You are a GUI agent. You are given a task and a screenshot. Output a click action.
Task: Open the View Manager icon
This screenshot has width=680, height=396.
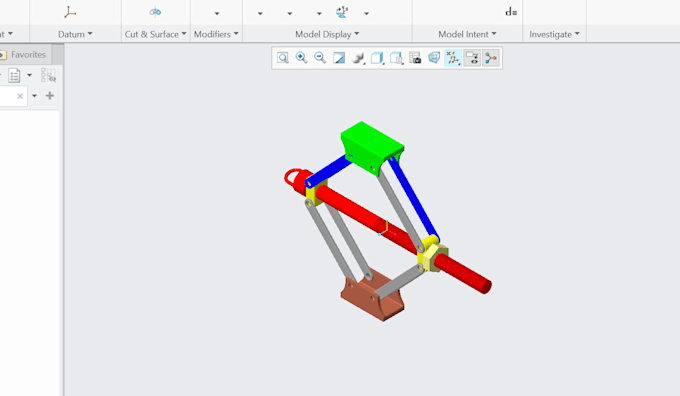coord(415,58)
